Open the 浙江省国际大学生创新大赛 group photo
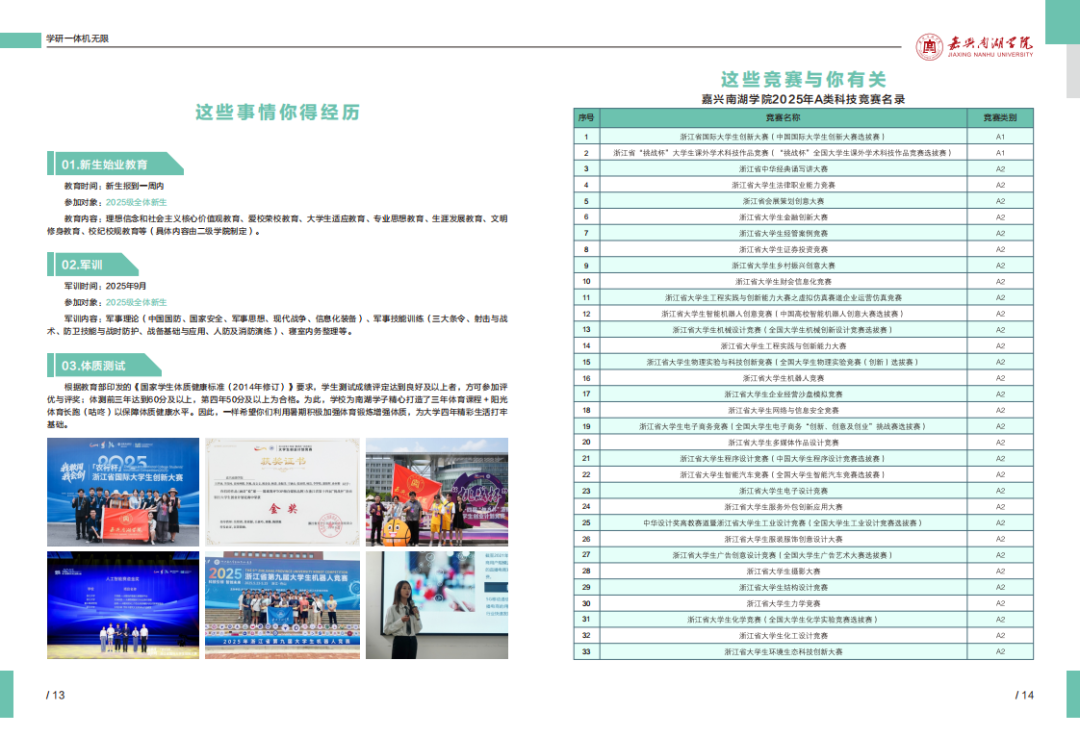 click(x=123, y=492)
